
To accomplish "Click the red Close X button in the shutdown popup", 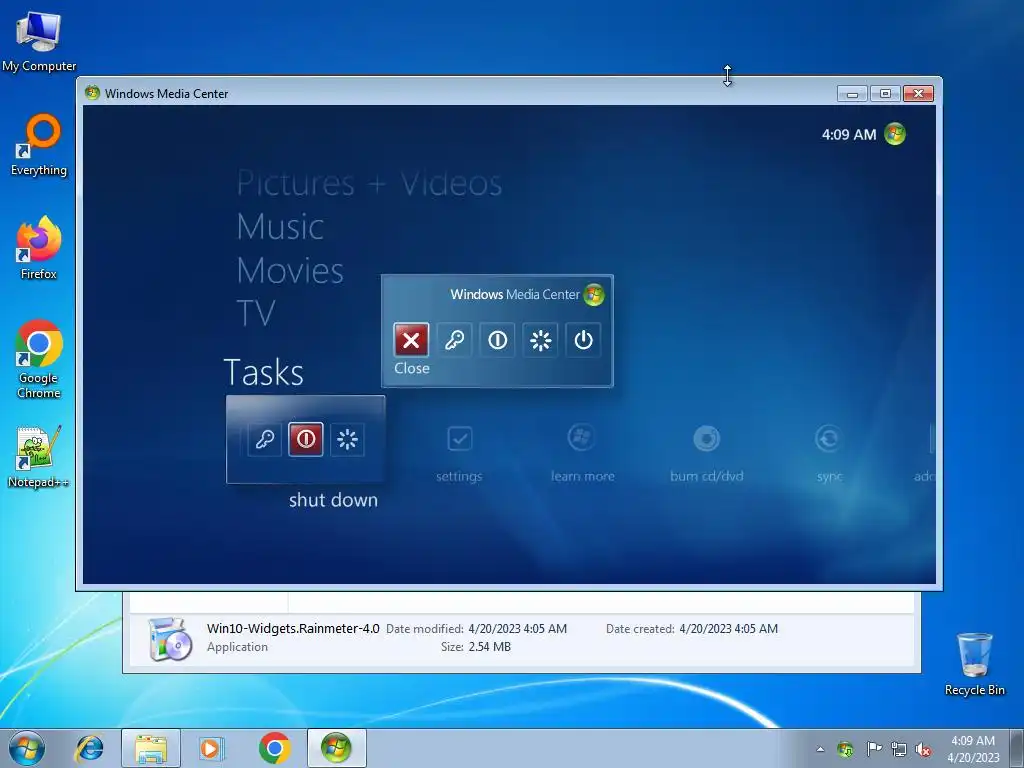I will click(411, 340).
